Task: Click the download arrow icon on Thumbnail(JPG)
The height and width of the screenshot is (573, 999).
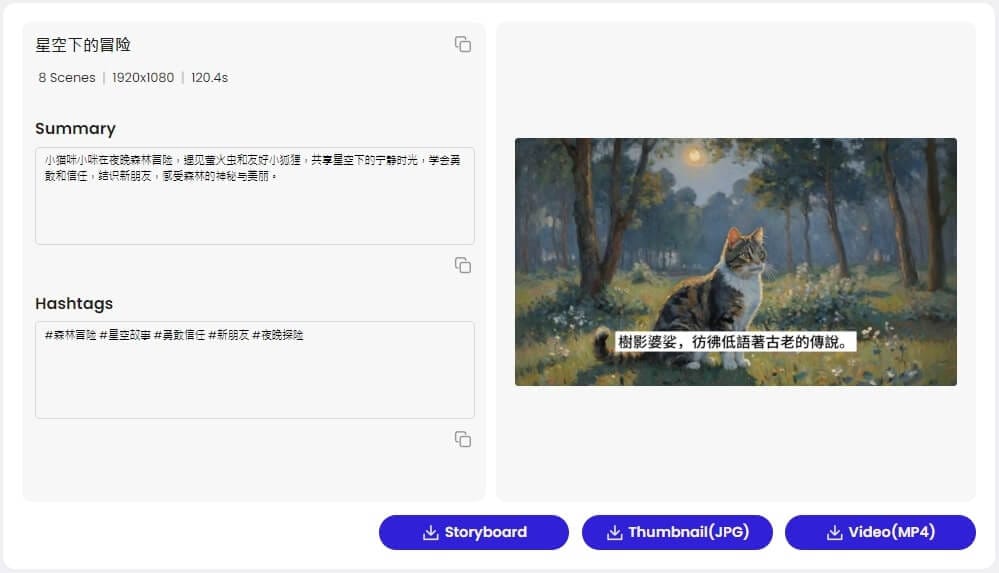Action: click(x=615, y=533)
